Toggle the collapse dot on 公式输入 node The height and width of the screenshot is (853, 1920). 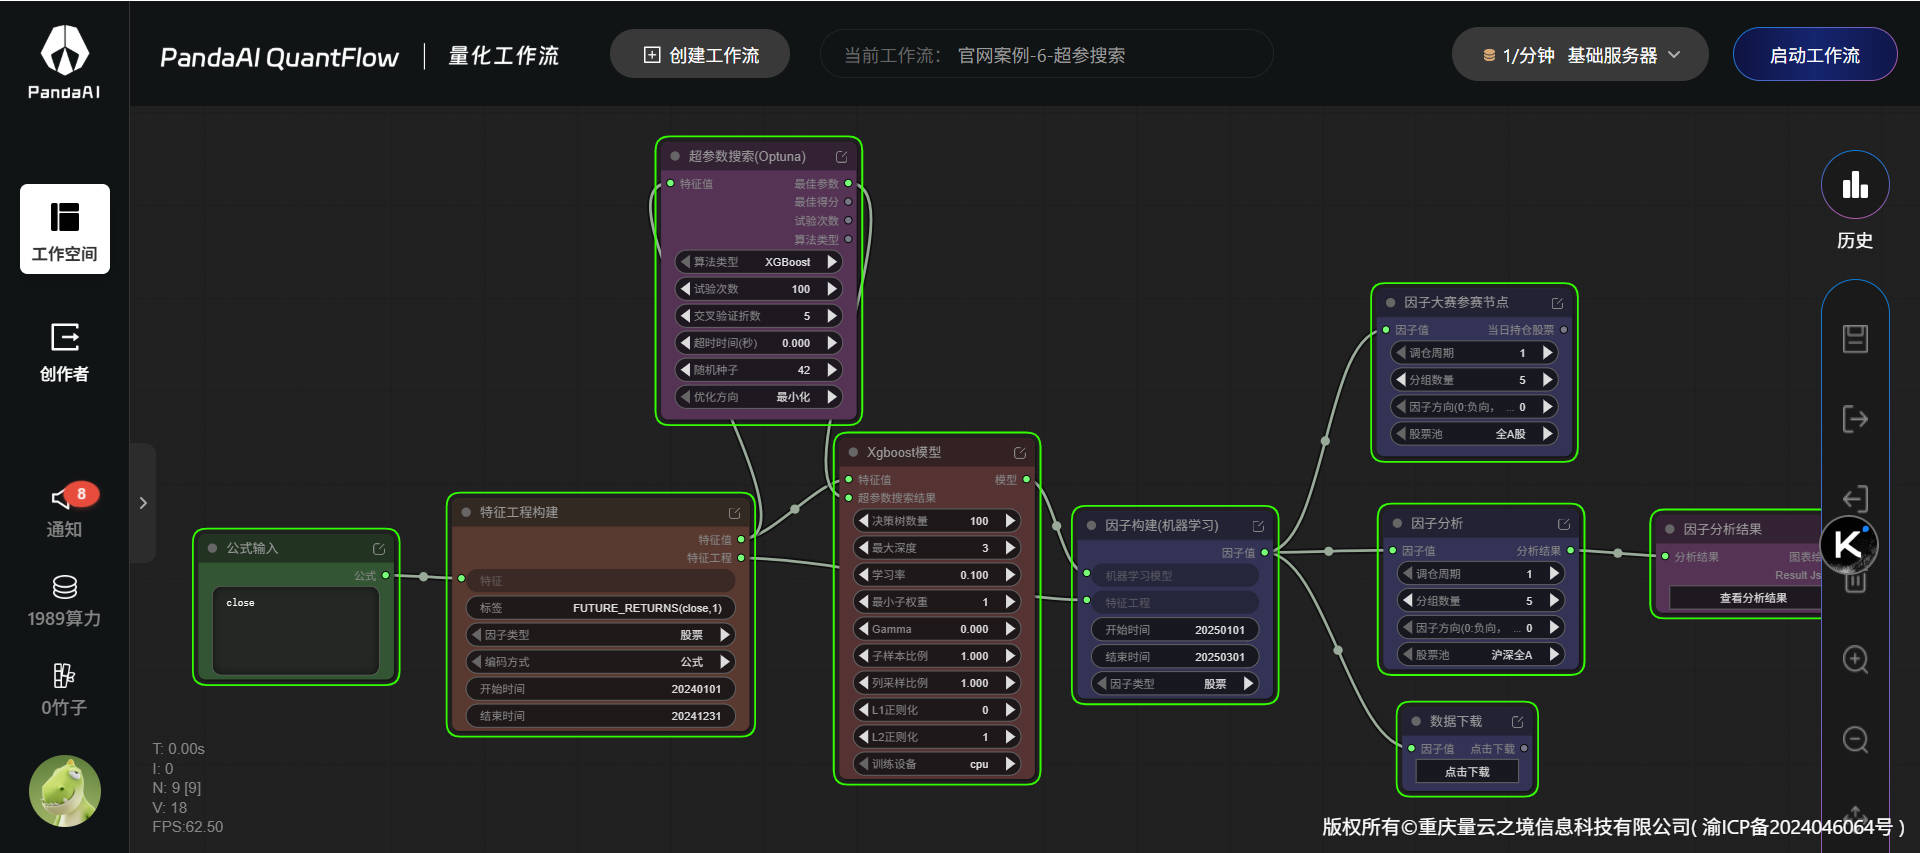212,548
